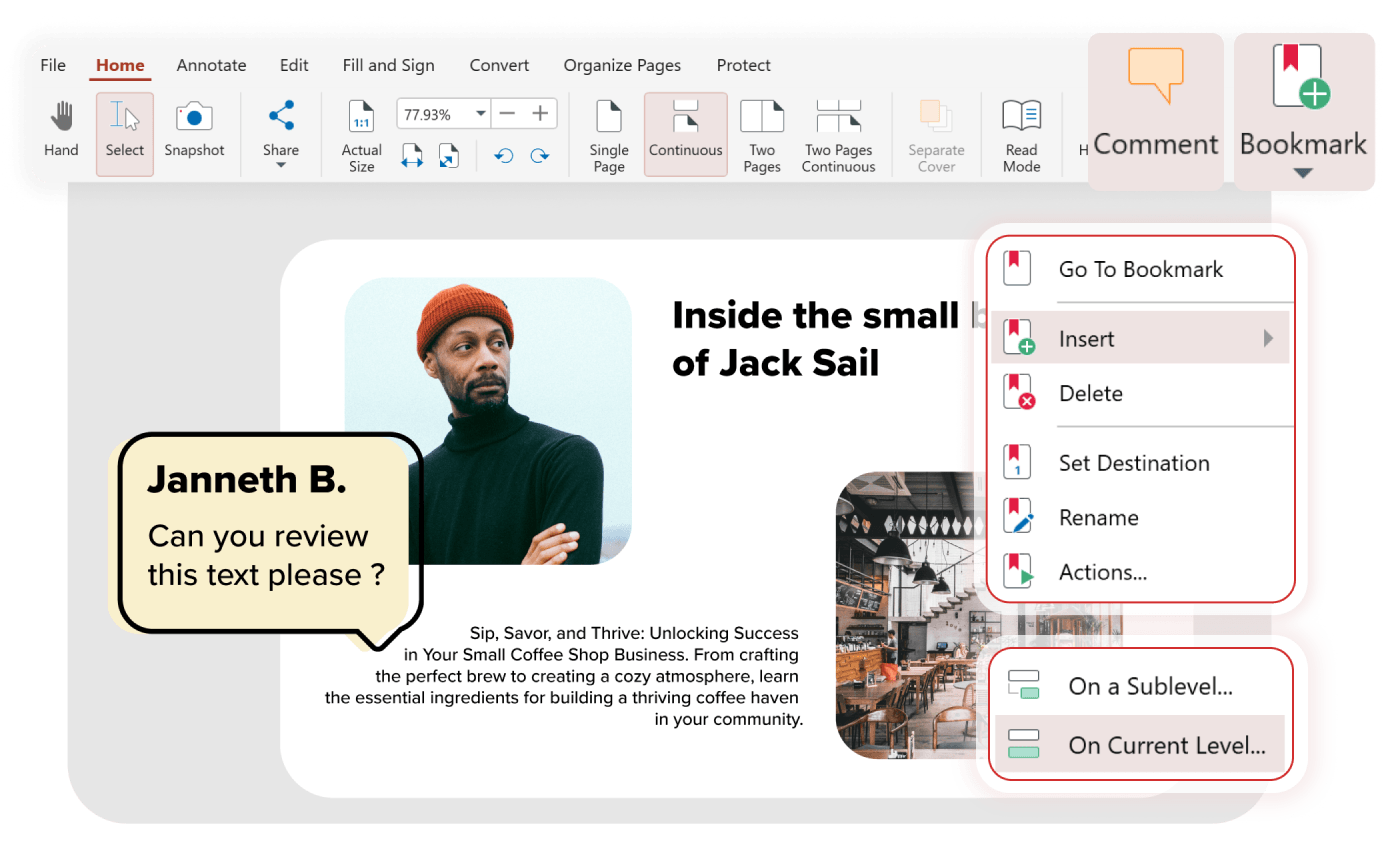1400x863 pixels.
Task: Open the Share dropdown arrow
Action: coord(281,166)
